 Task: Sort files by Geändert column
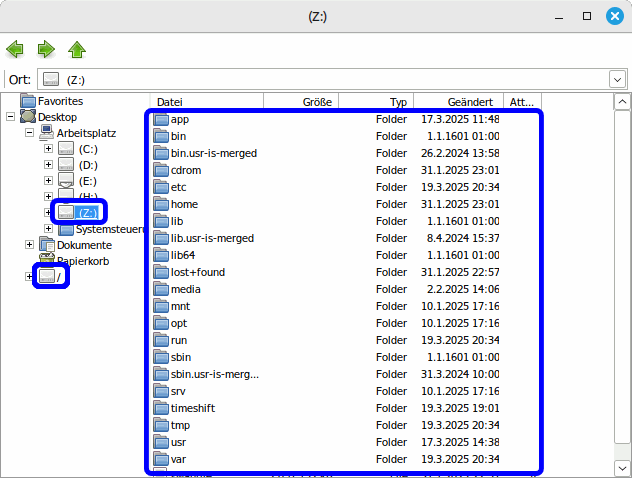coord(469,101)
